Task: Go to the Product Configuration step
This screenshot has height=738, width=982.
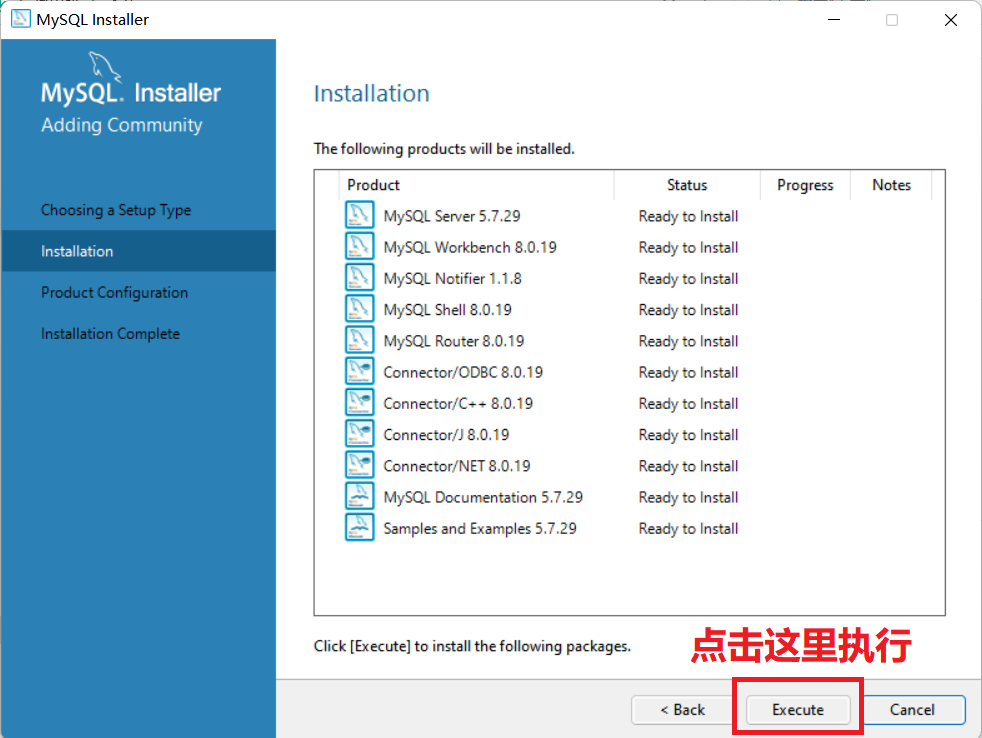Action: (x=115, y=293)
